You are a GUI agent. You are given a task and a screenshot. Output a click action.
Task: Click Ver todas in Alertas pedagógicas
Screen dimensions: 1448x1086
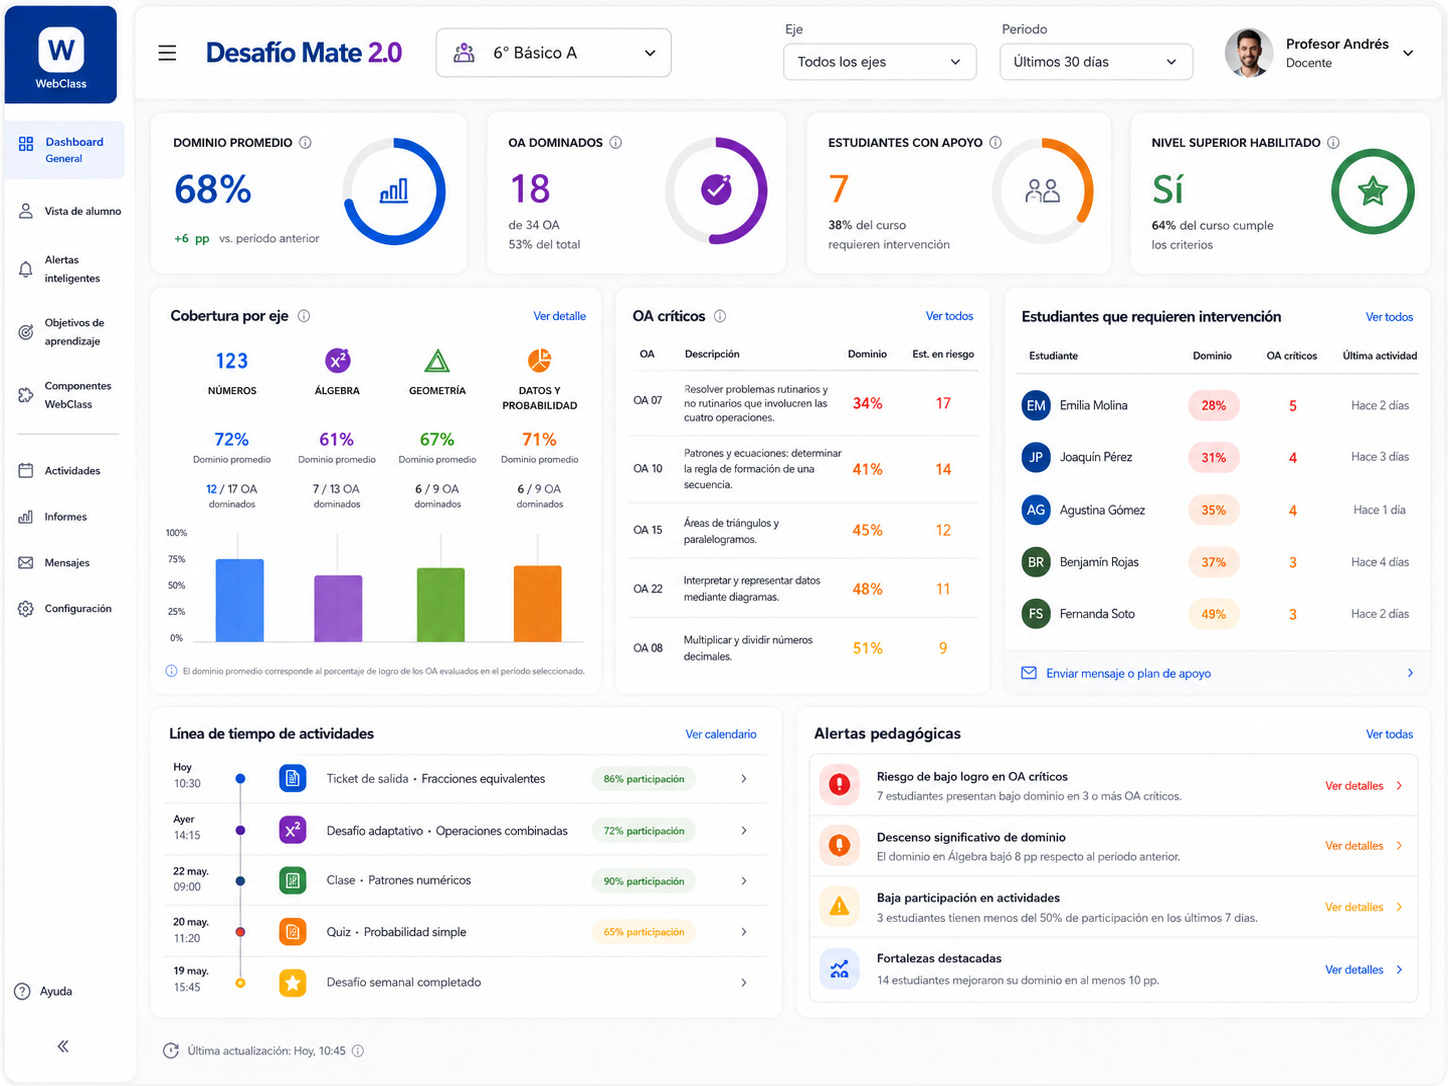(x=1389, y=734)
